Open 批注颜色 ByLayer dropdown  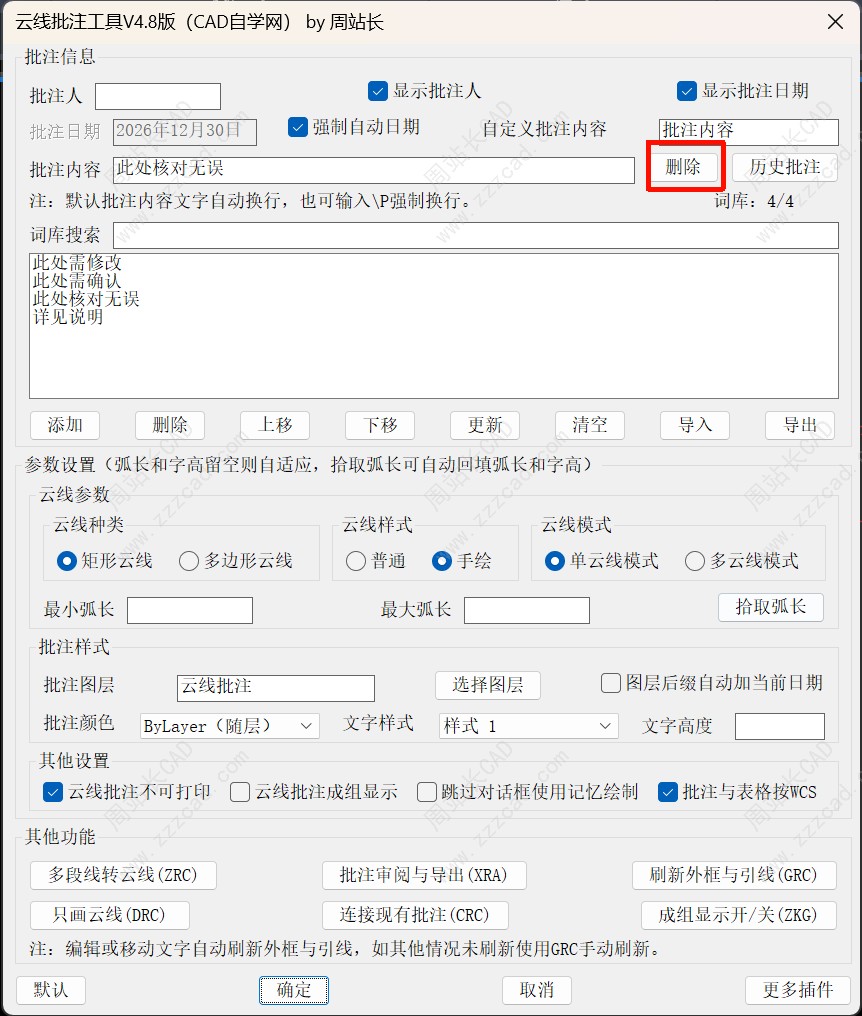point(230,726)
